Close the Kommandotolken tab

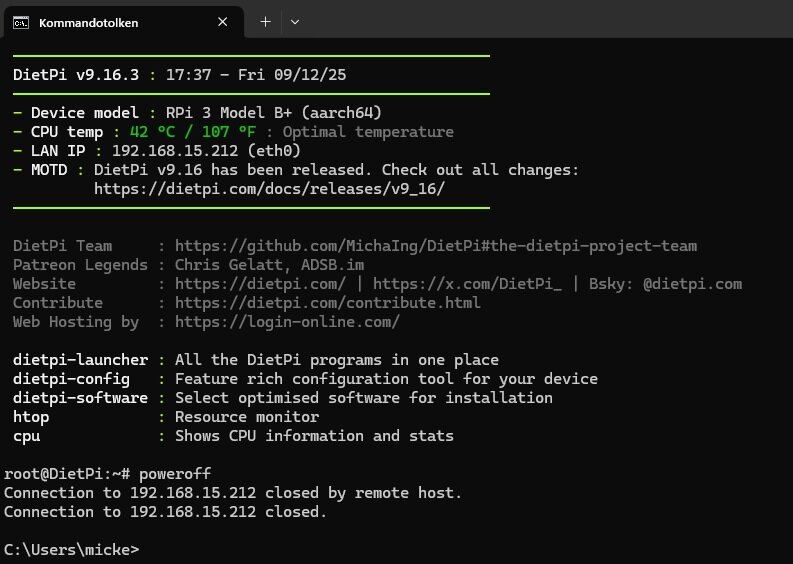pos(224,22)
